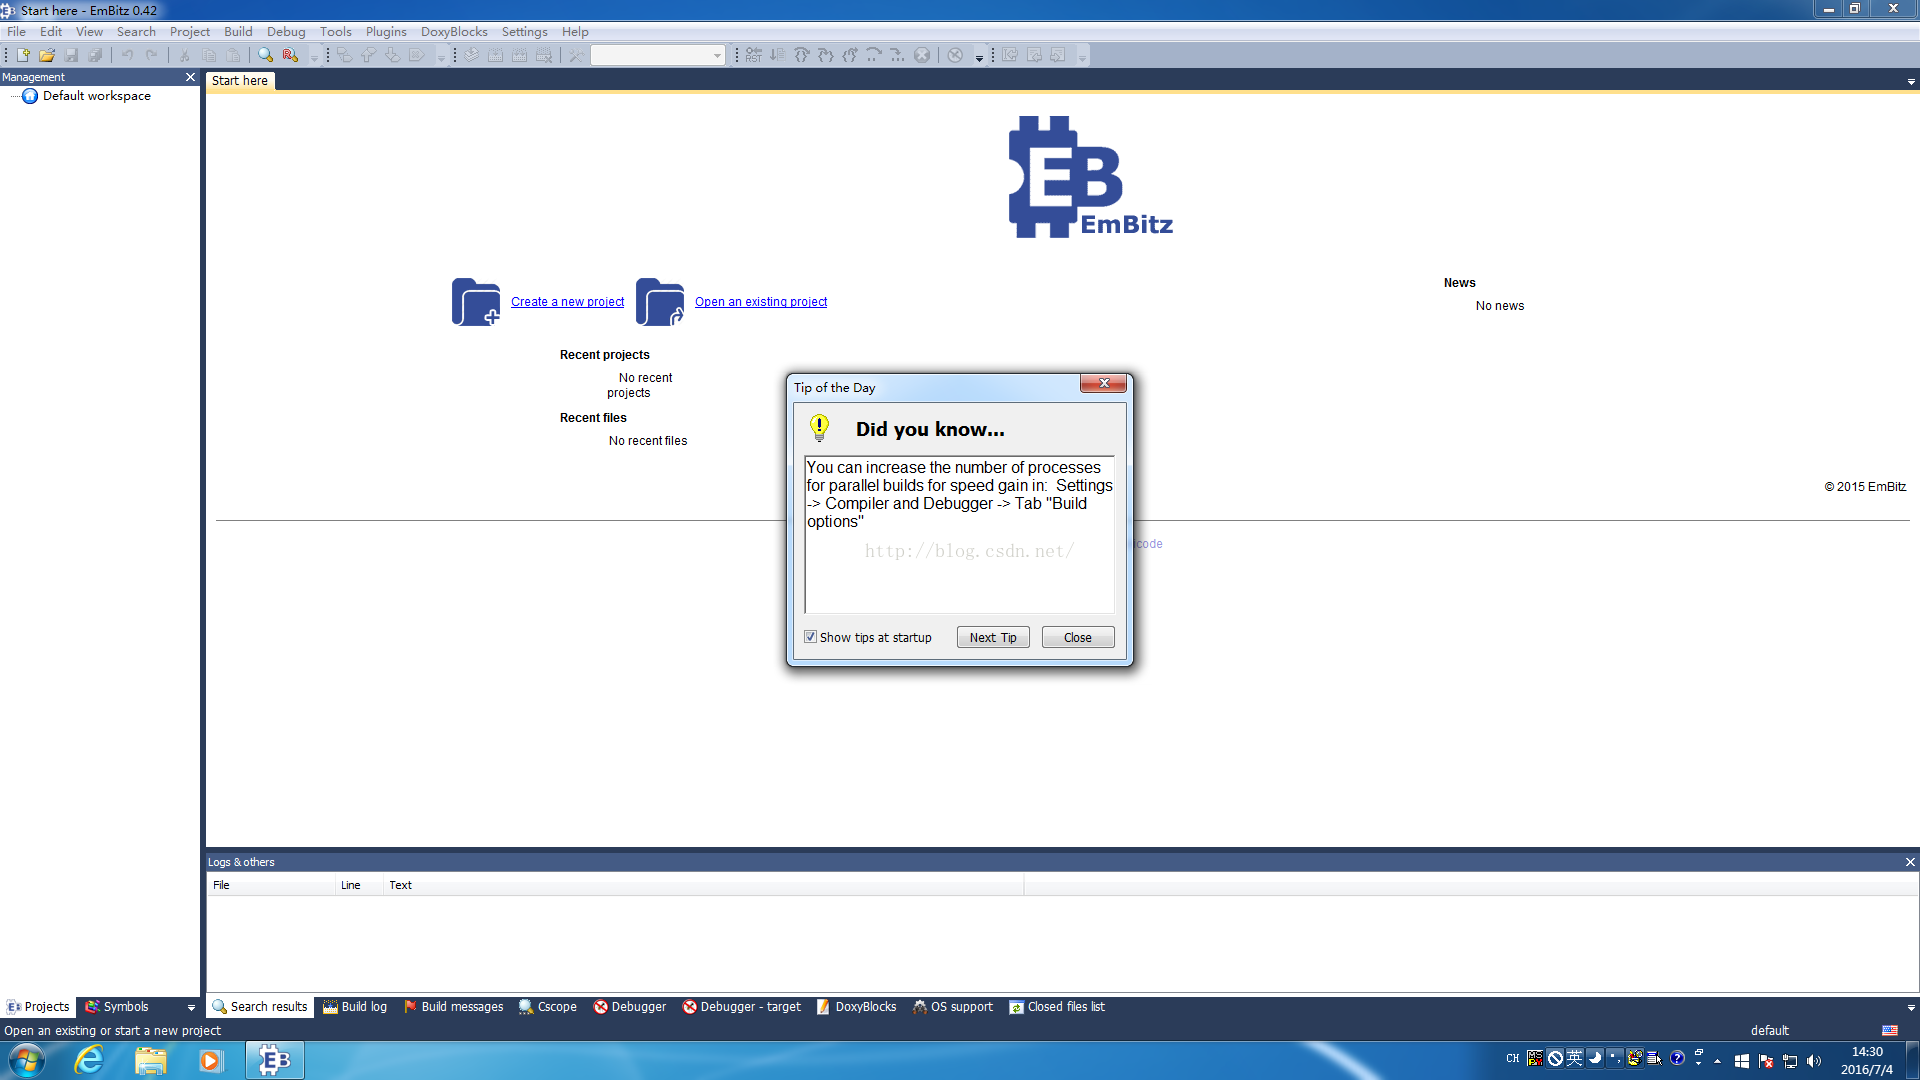Switch to the Build log tab
Image resolution: width=1920 pixels, height=1080 pixels.
[355, 1007]
